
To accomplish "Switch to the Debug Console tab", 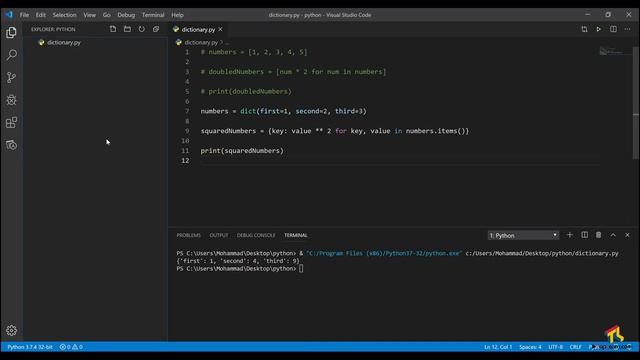I will pos(256,235).
